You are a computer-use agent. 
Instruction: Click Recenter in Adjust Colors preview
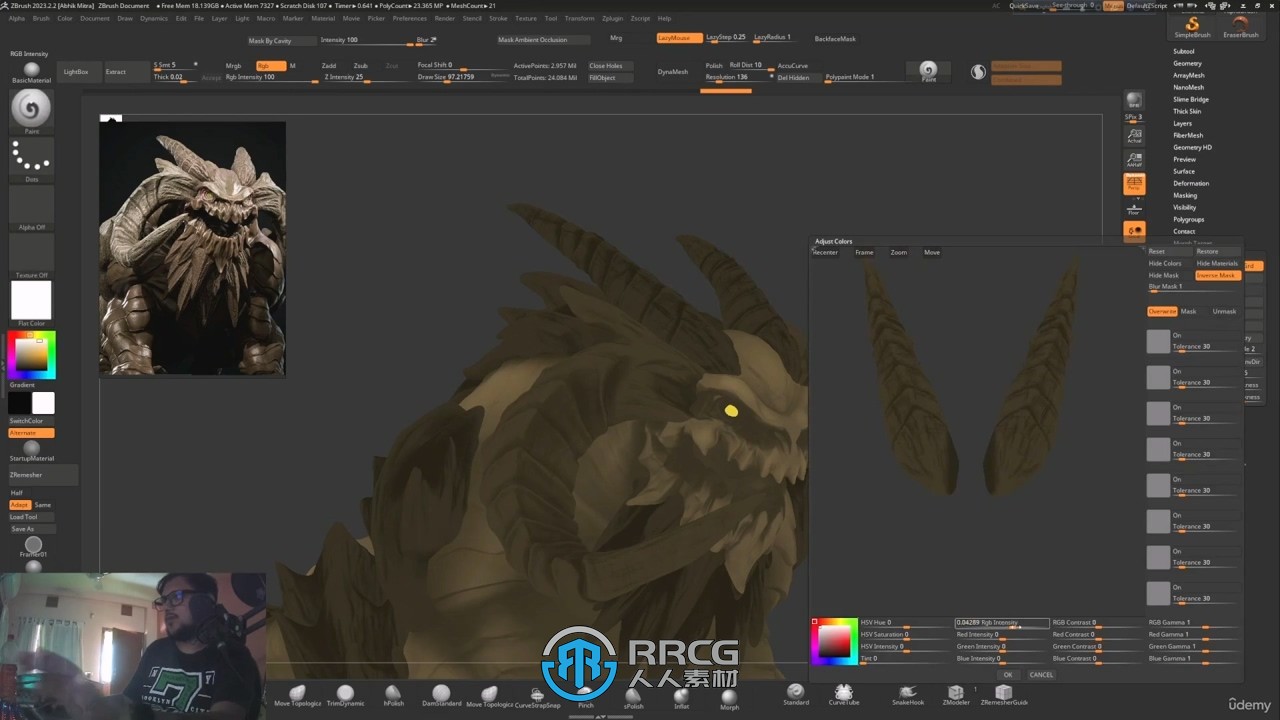pos(825,252)
